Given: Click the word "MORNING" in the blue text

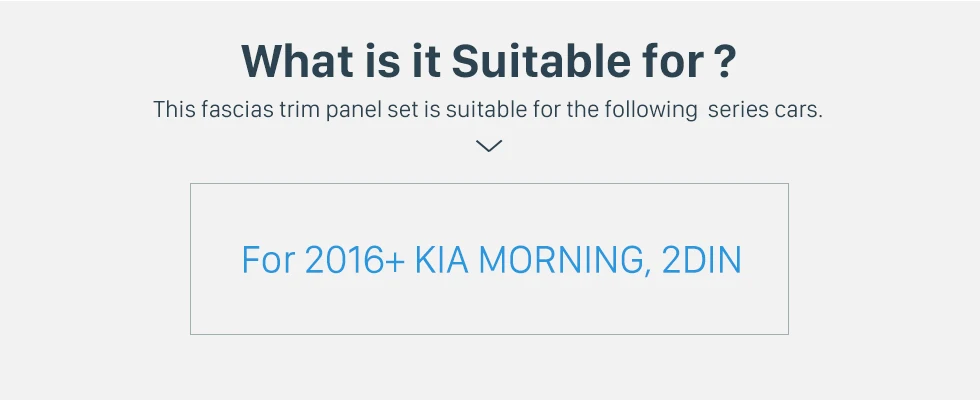Looking at the screenshot, I should 562,260.
